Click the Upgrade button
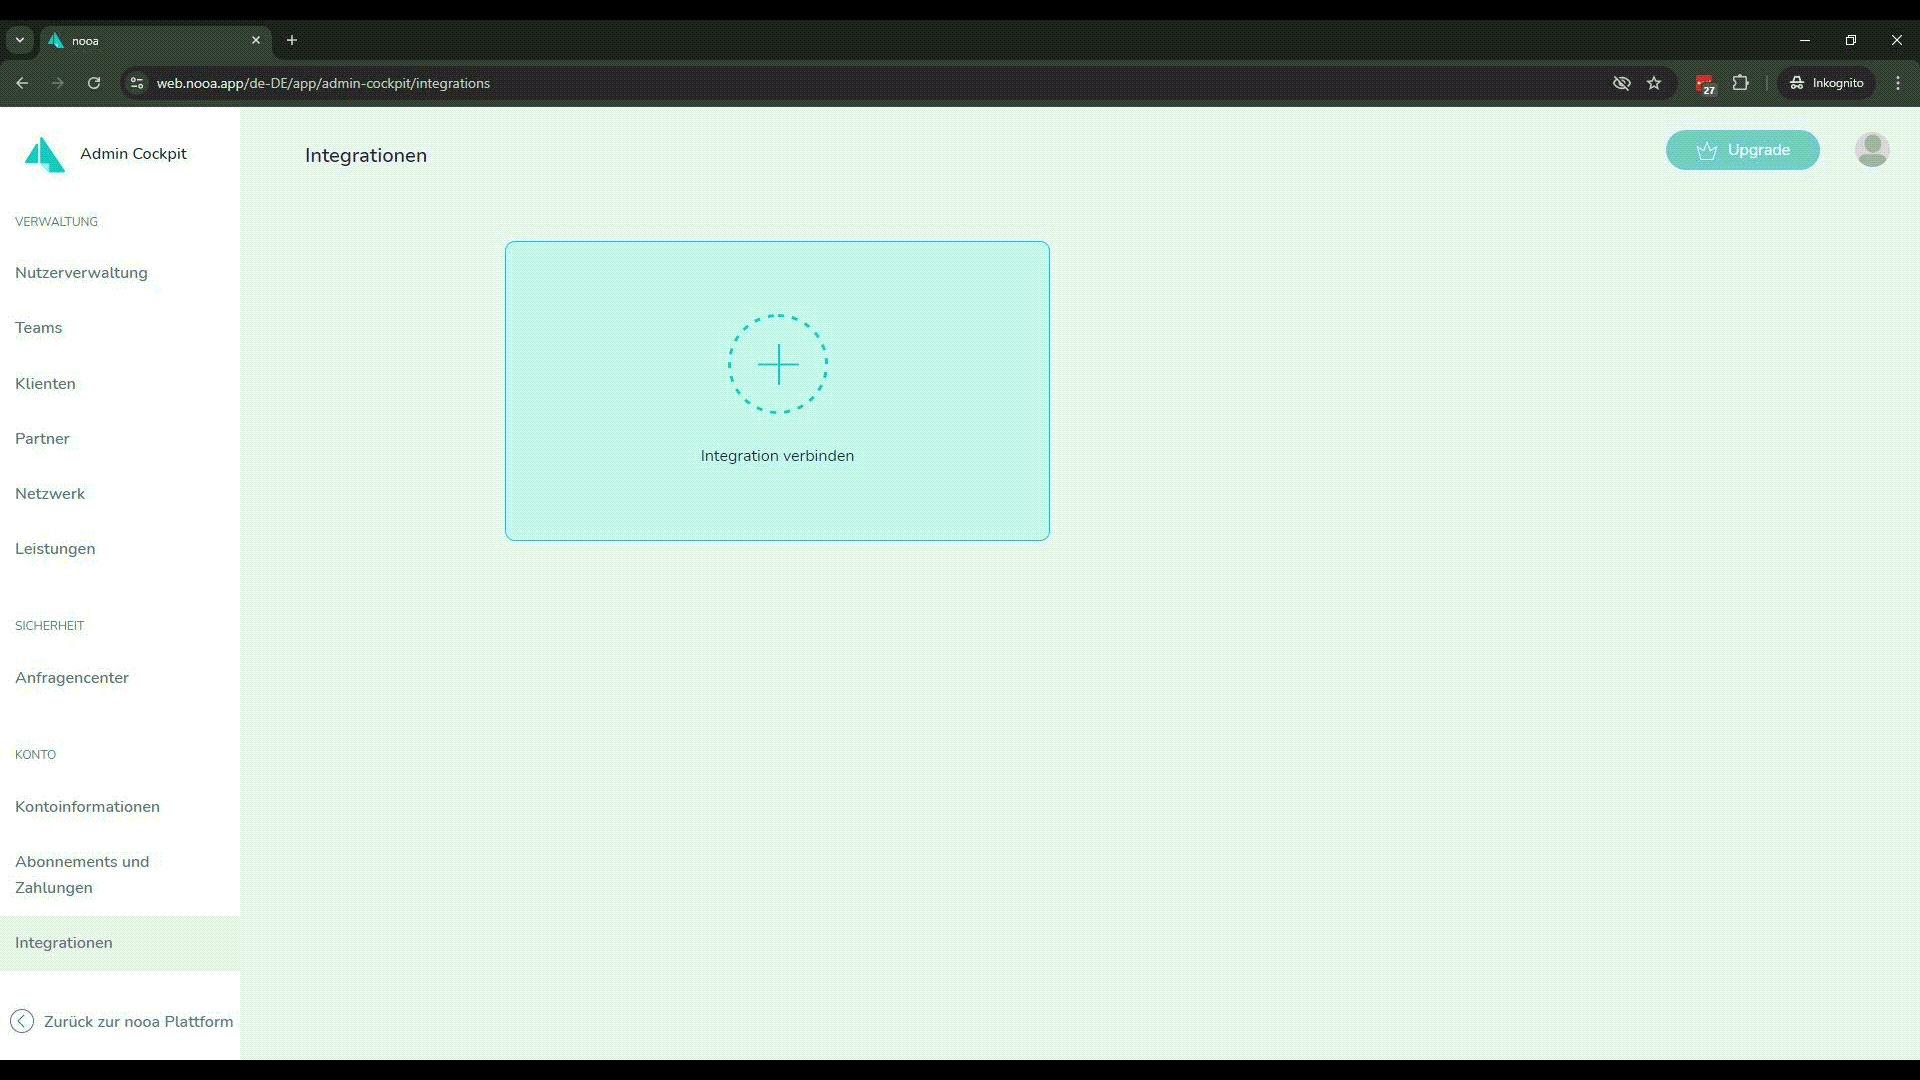Screen dimensions: 1920x1080 pos(1742,150)
